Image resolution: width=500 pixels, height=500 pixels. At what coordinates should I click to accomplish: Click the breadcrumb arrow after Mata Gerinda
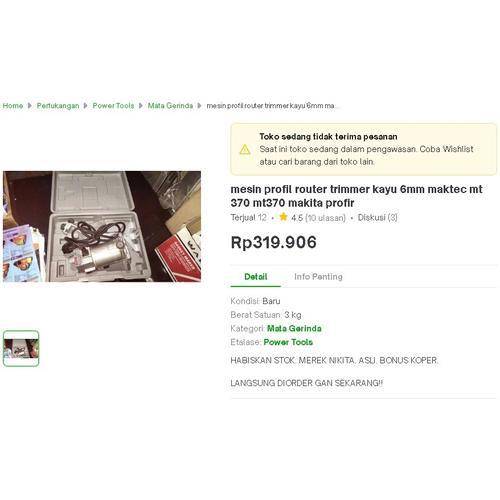click(199, 106)
